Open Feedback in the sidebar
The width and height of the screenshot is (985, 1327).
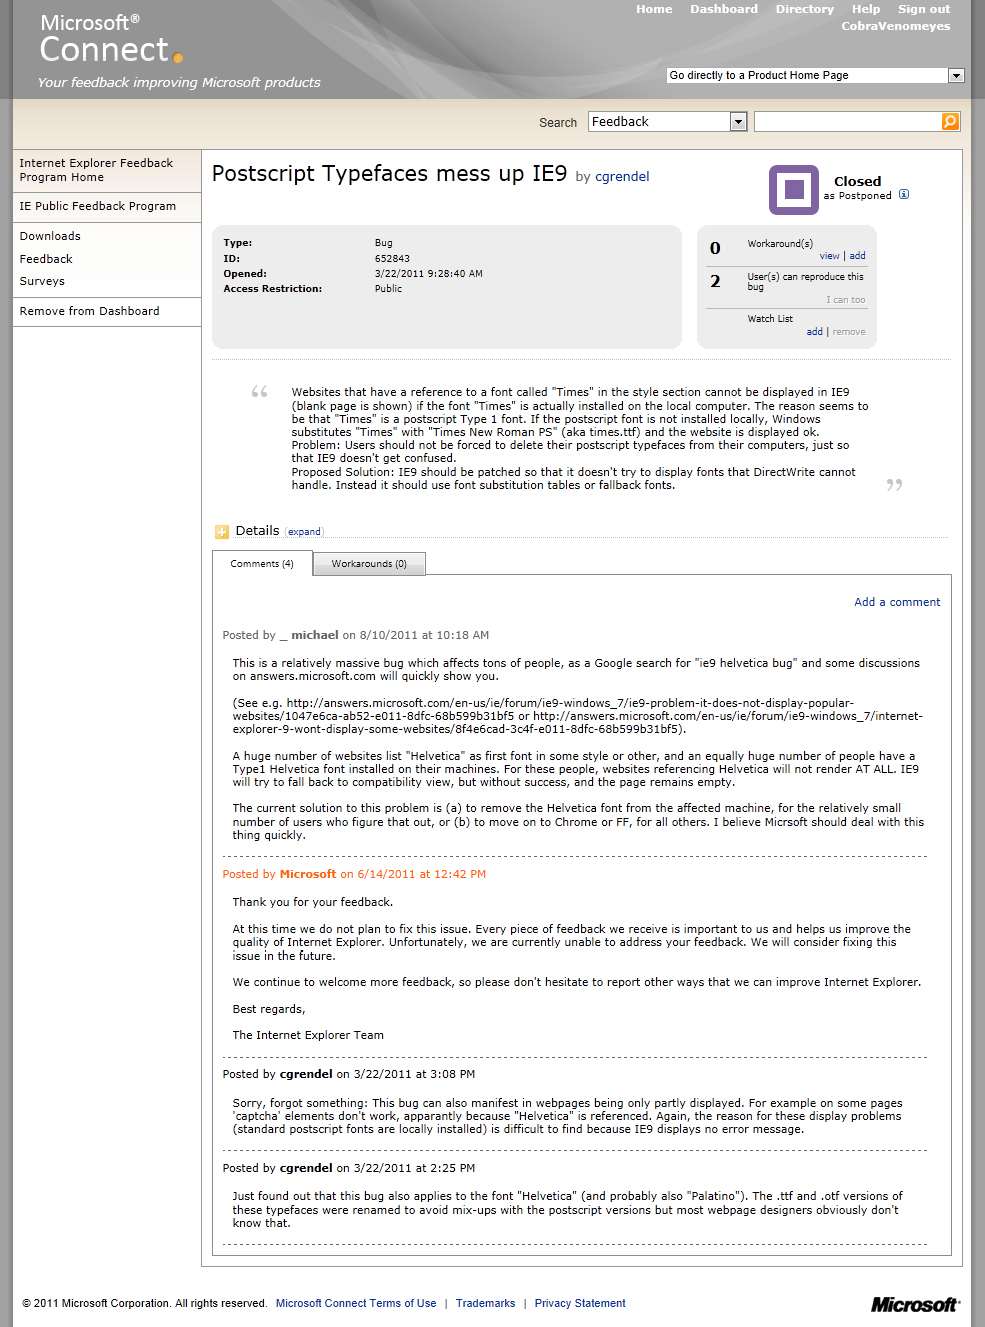46,259
